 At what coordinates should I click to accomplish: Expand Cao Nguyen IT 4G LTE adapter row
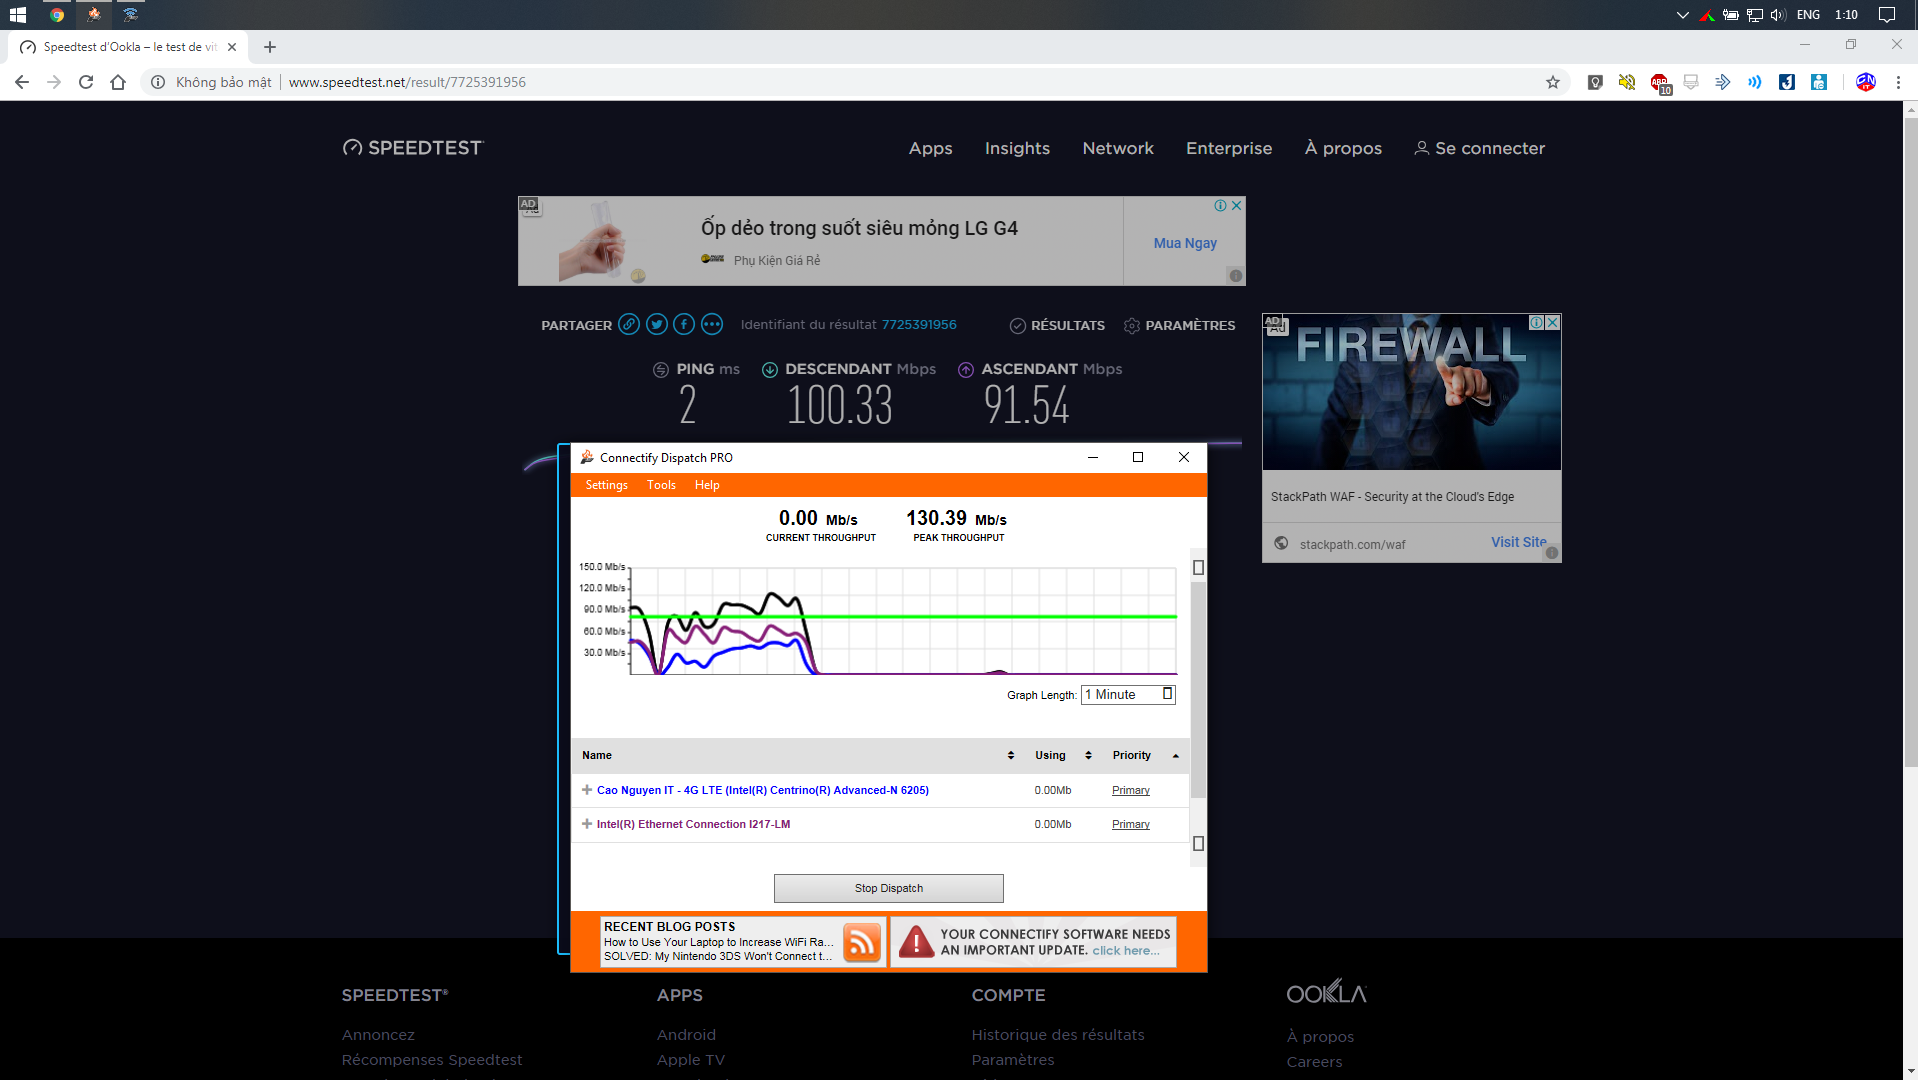pyautogui.click(x=587, y=790)
